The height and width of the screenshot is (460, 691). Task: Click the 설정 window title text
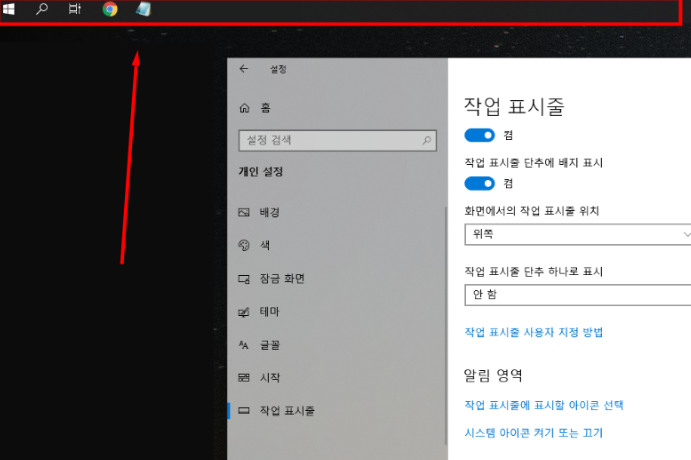(x=278, y=69)
